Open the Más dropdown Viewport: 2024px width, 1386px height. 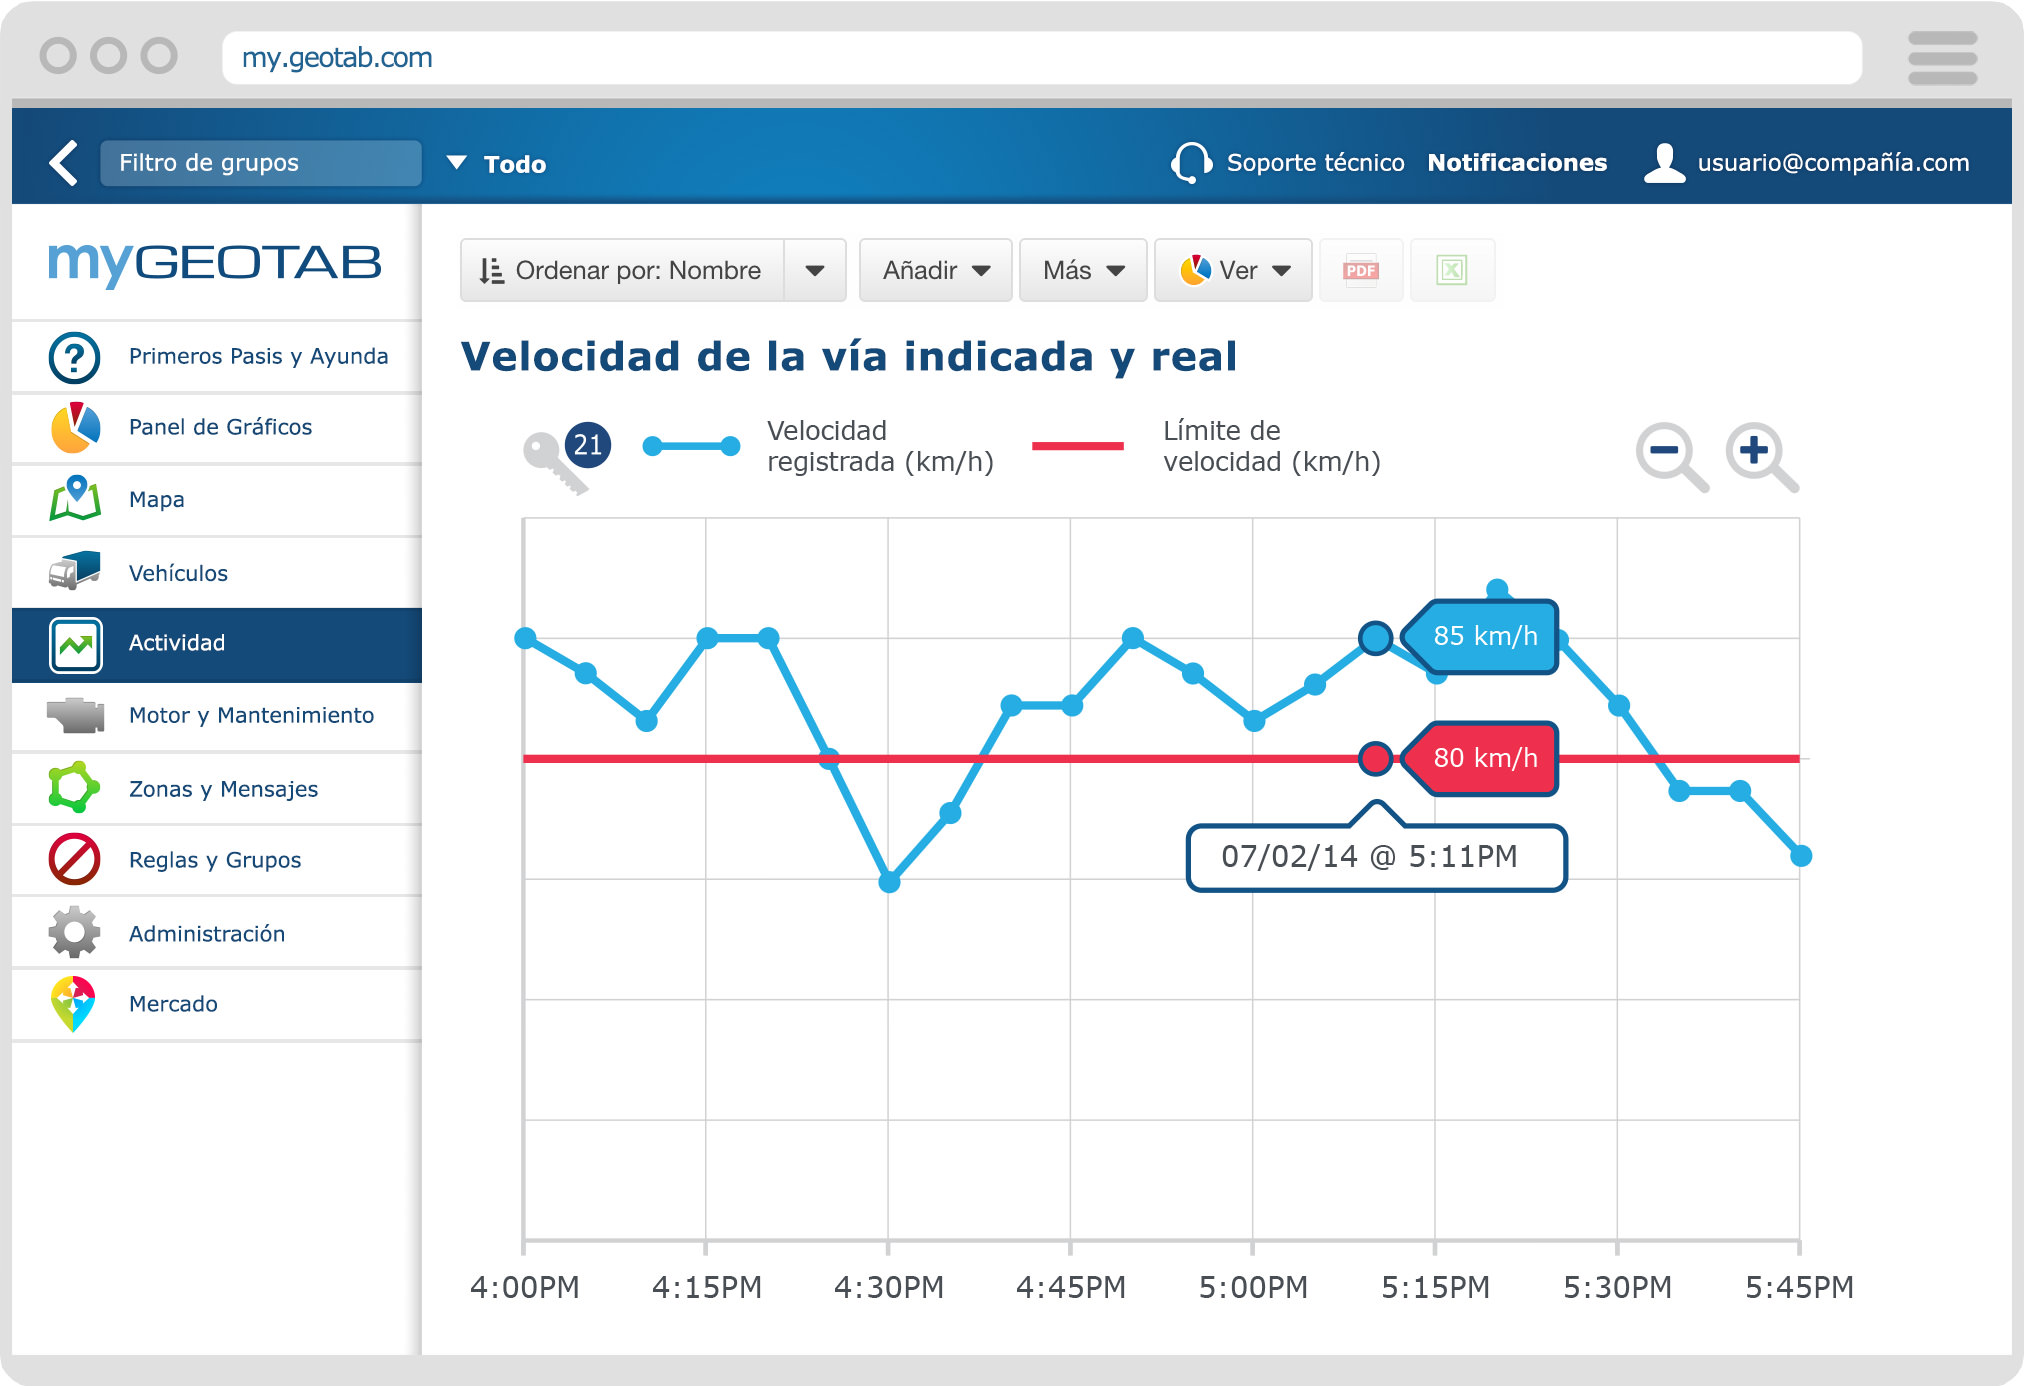click(x=1083, y=270)
